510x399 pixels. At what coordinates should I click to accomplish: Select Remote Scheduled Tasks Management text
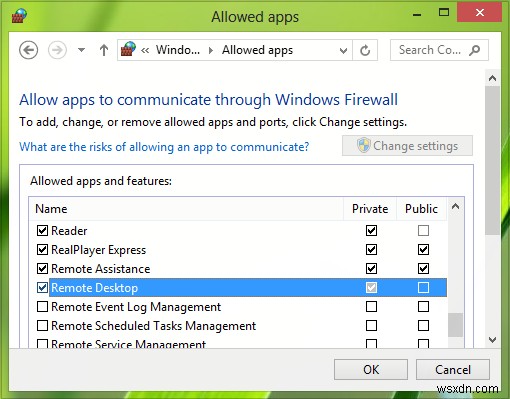154,326
